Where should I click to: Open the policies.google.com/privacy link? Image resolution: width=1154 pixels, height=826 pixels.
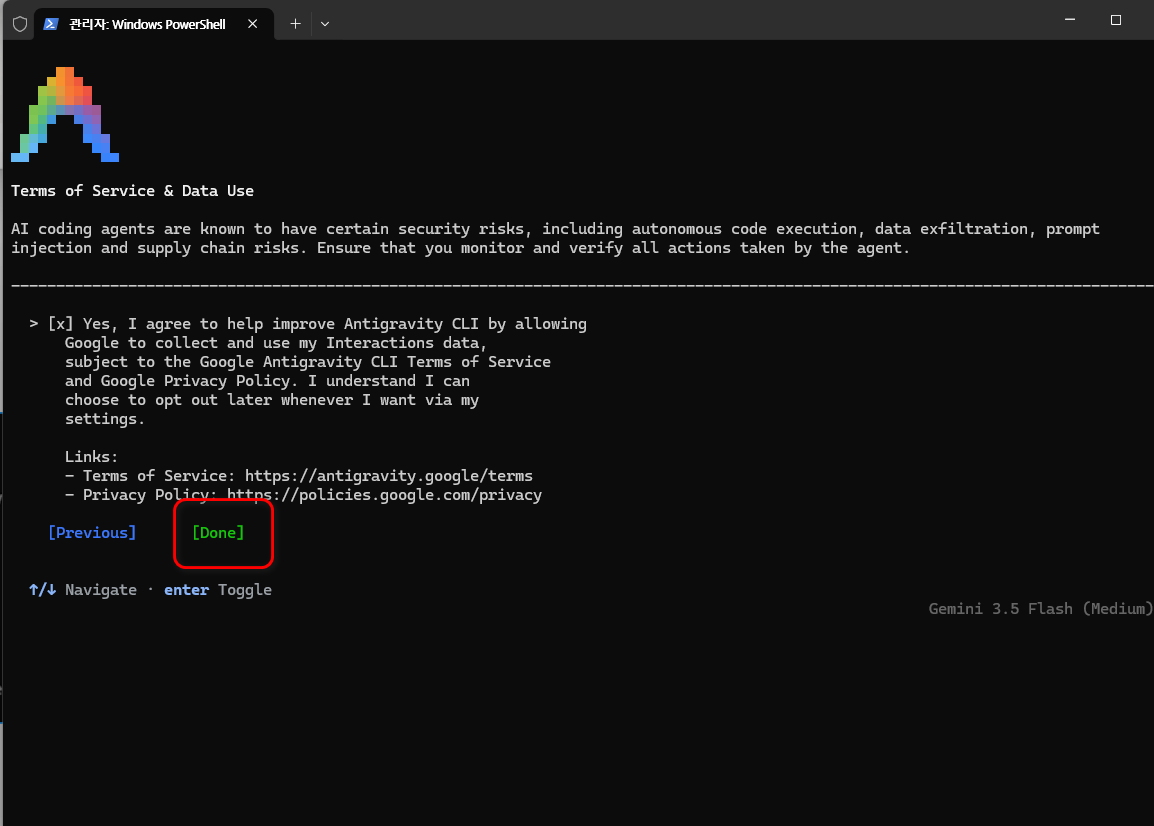click(384, 495)
